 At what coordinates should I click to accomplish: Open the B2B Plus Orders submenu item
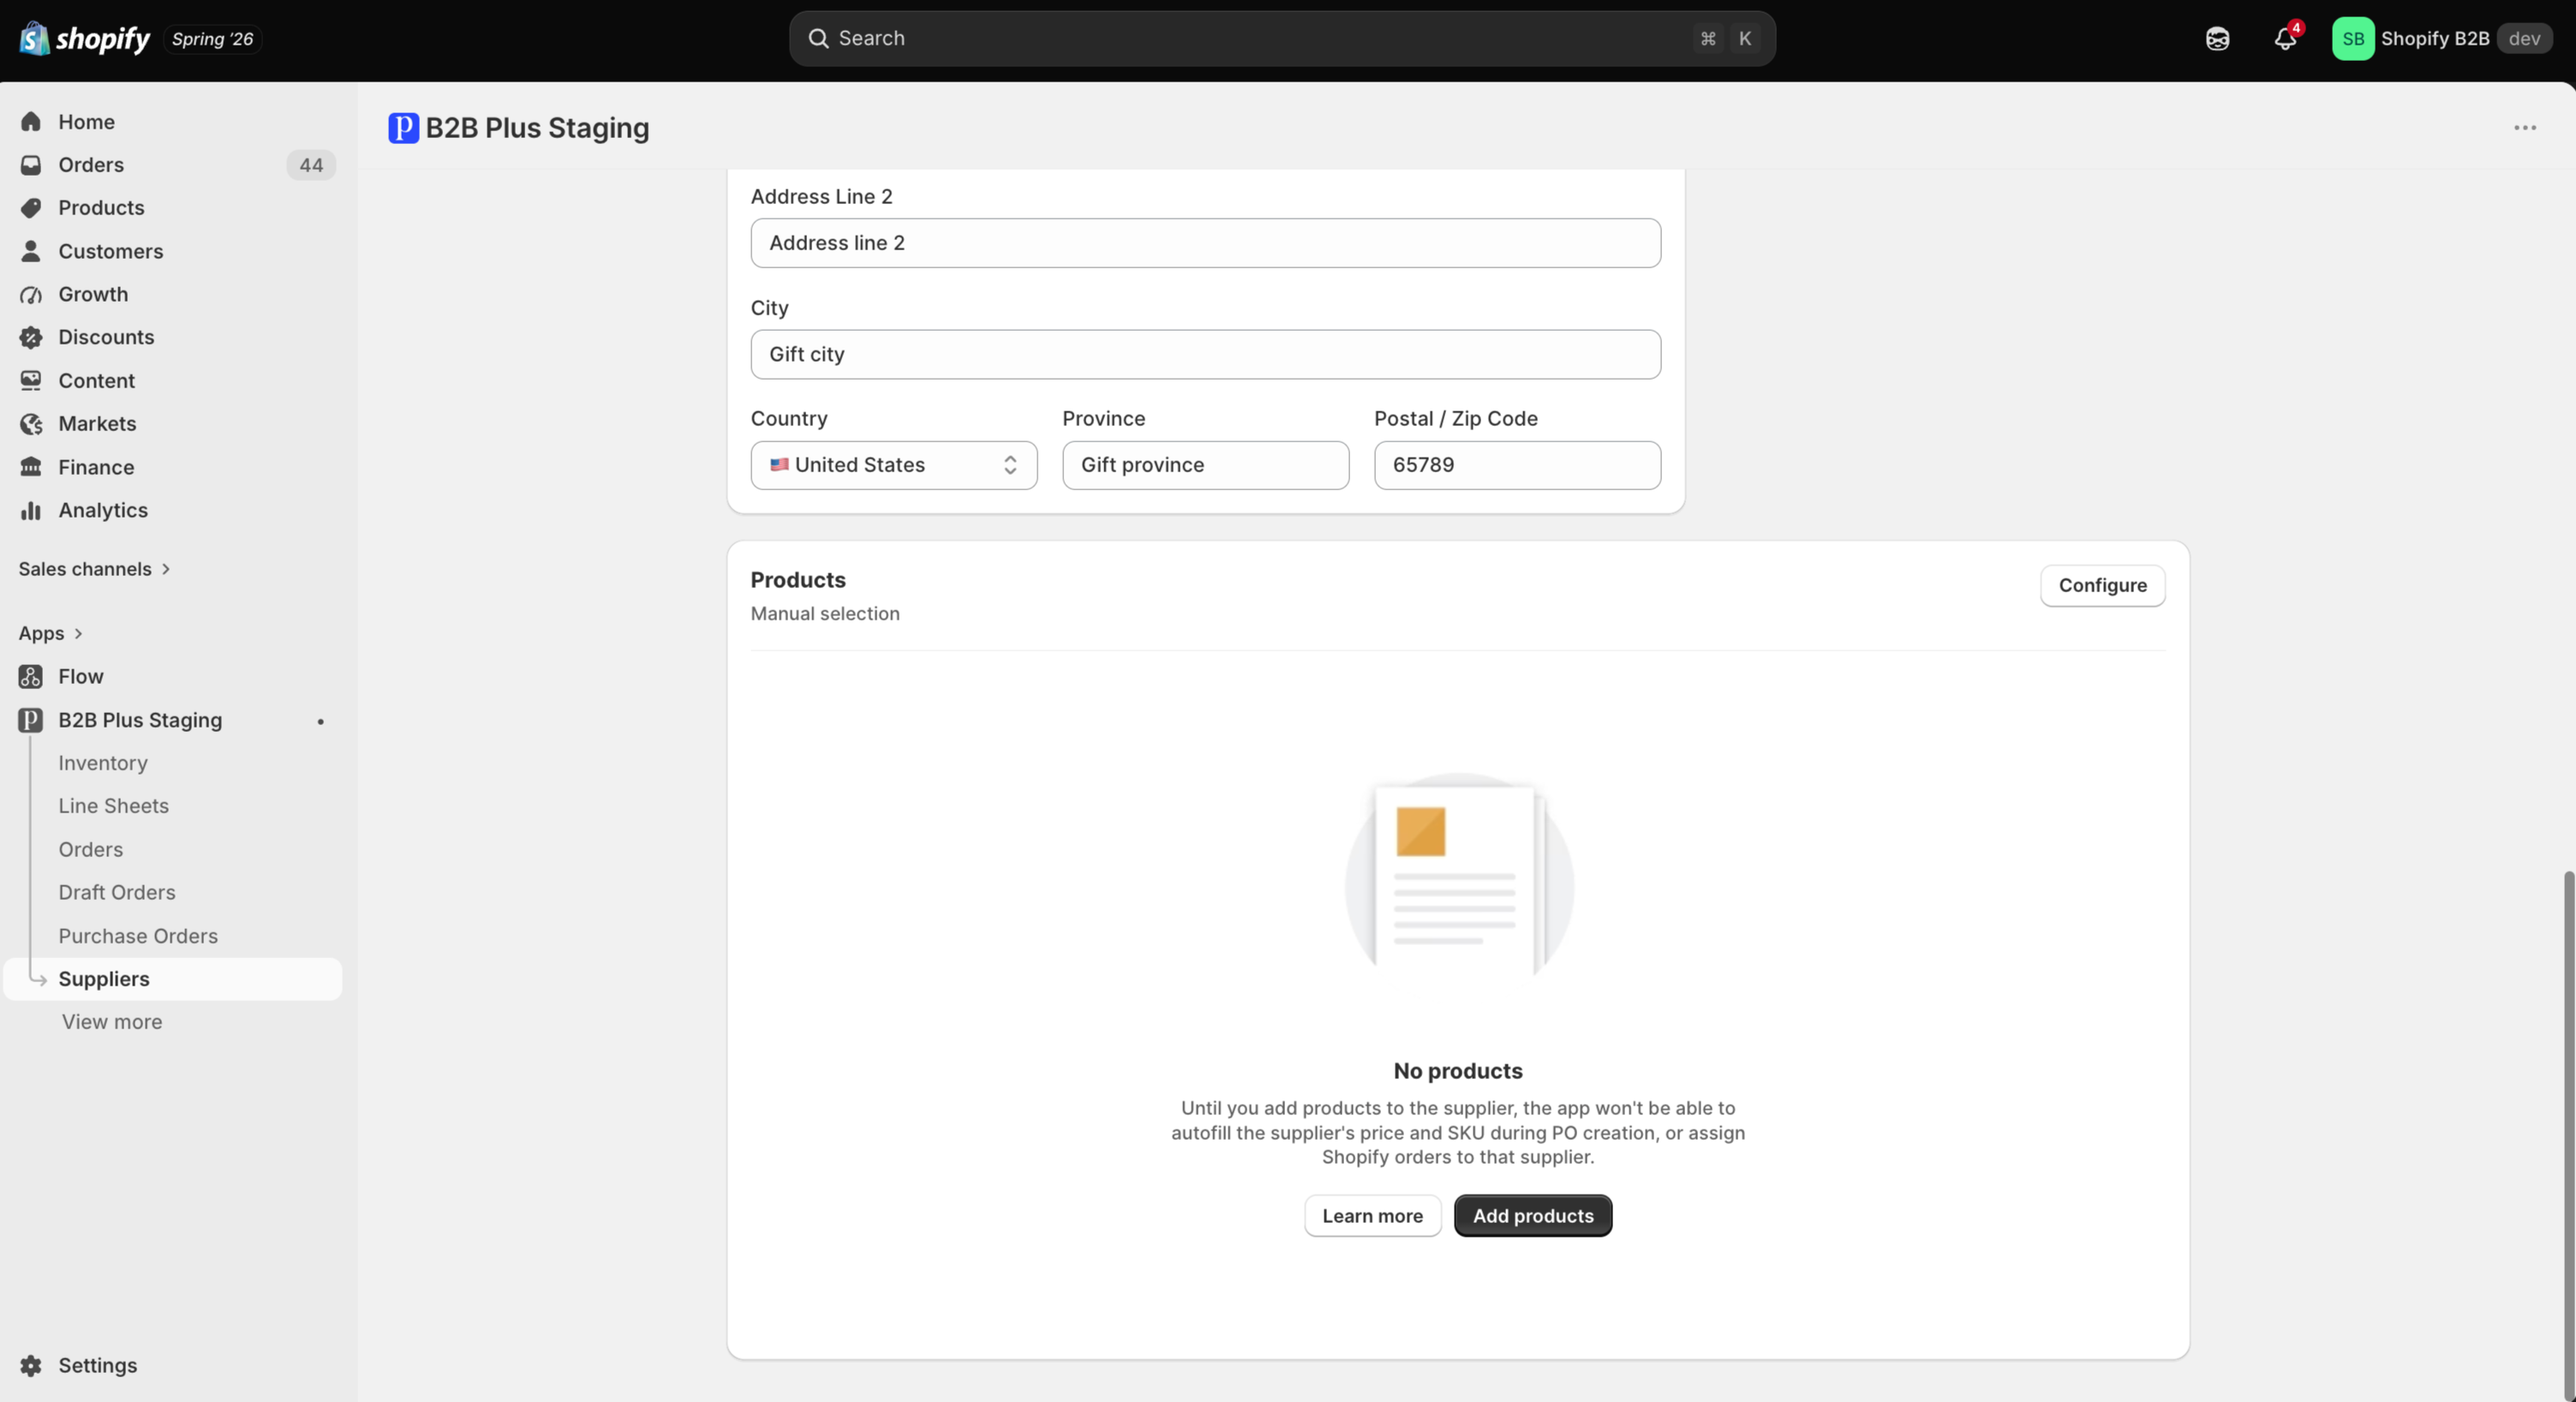tap(91, 849)
